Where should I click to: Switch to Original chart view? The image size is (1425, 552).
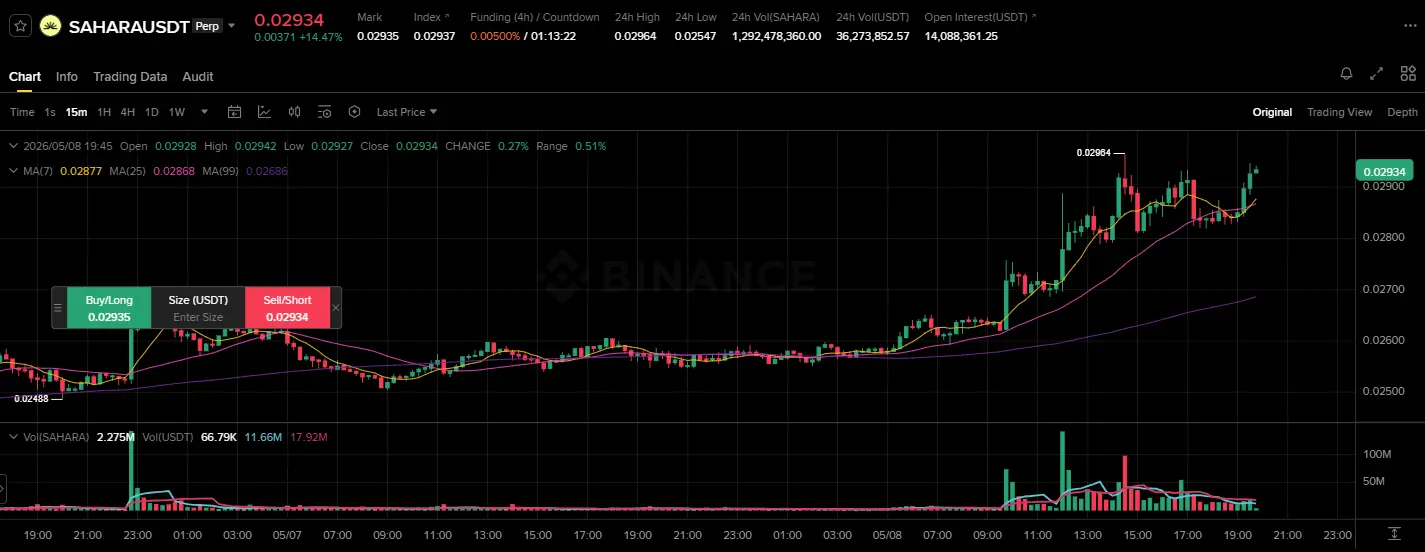(1272, 112)
